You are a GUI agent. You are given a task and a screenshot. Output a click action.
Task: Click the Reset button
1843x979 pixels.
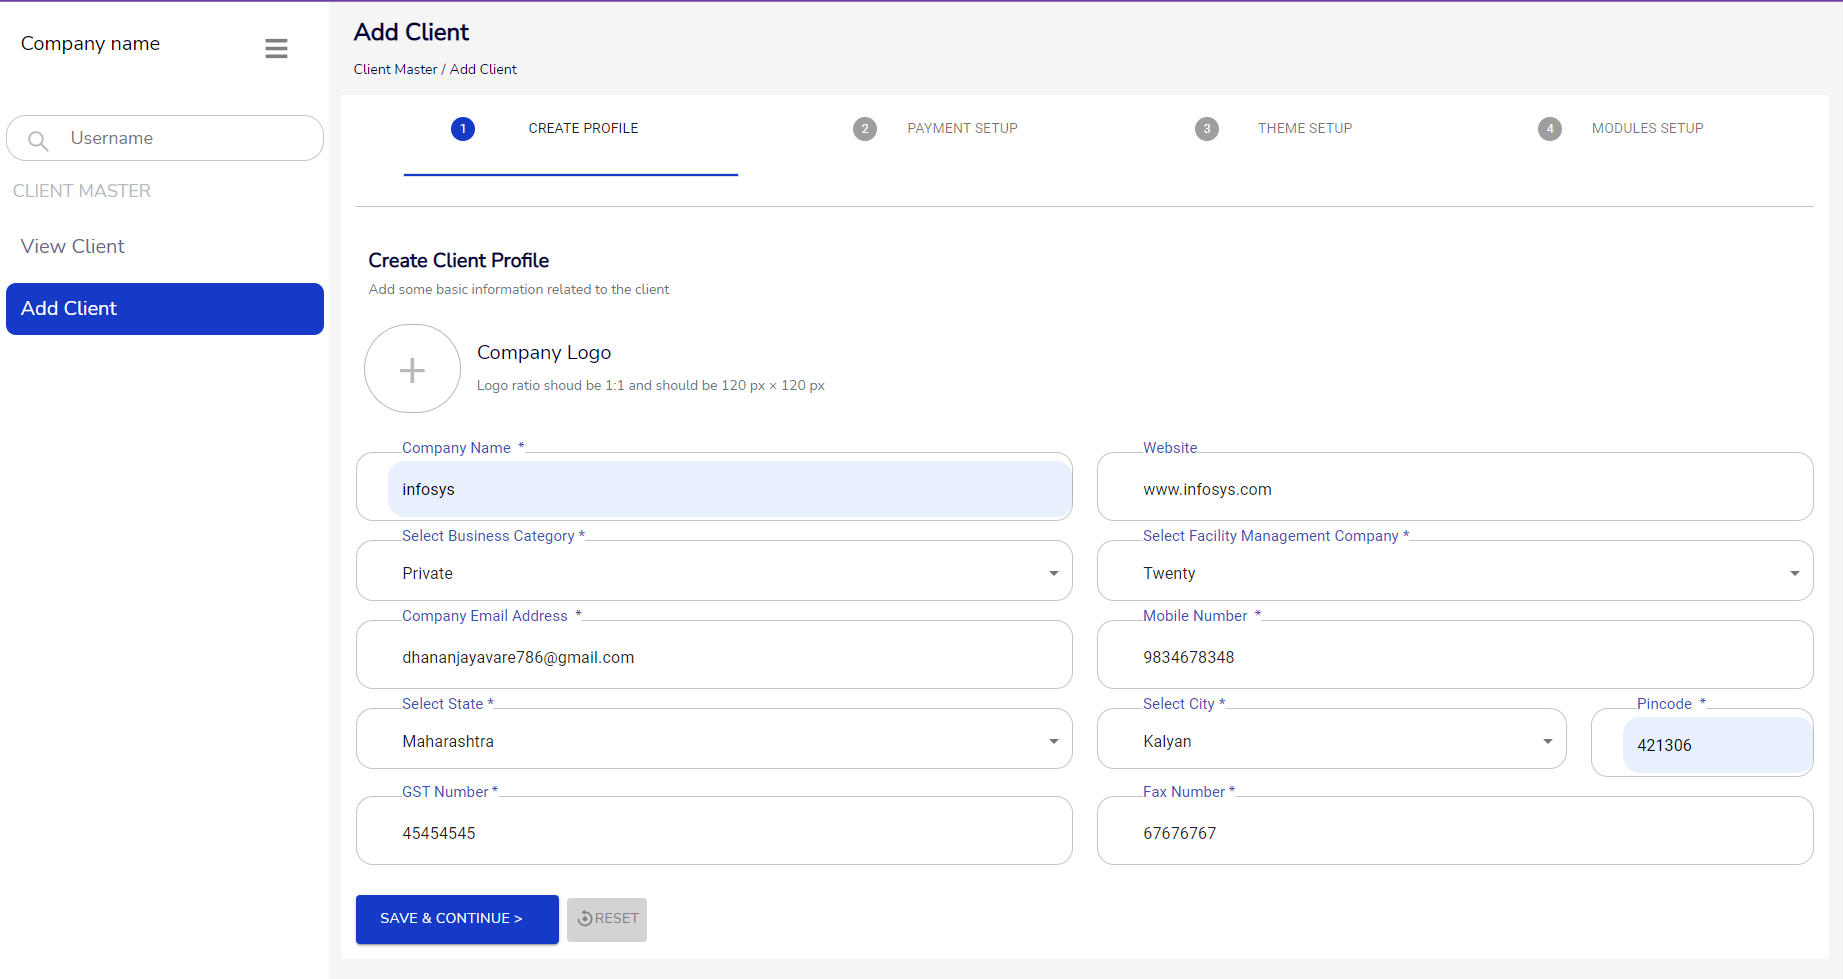[607, 919]
